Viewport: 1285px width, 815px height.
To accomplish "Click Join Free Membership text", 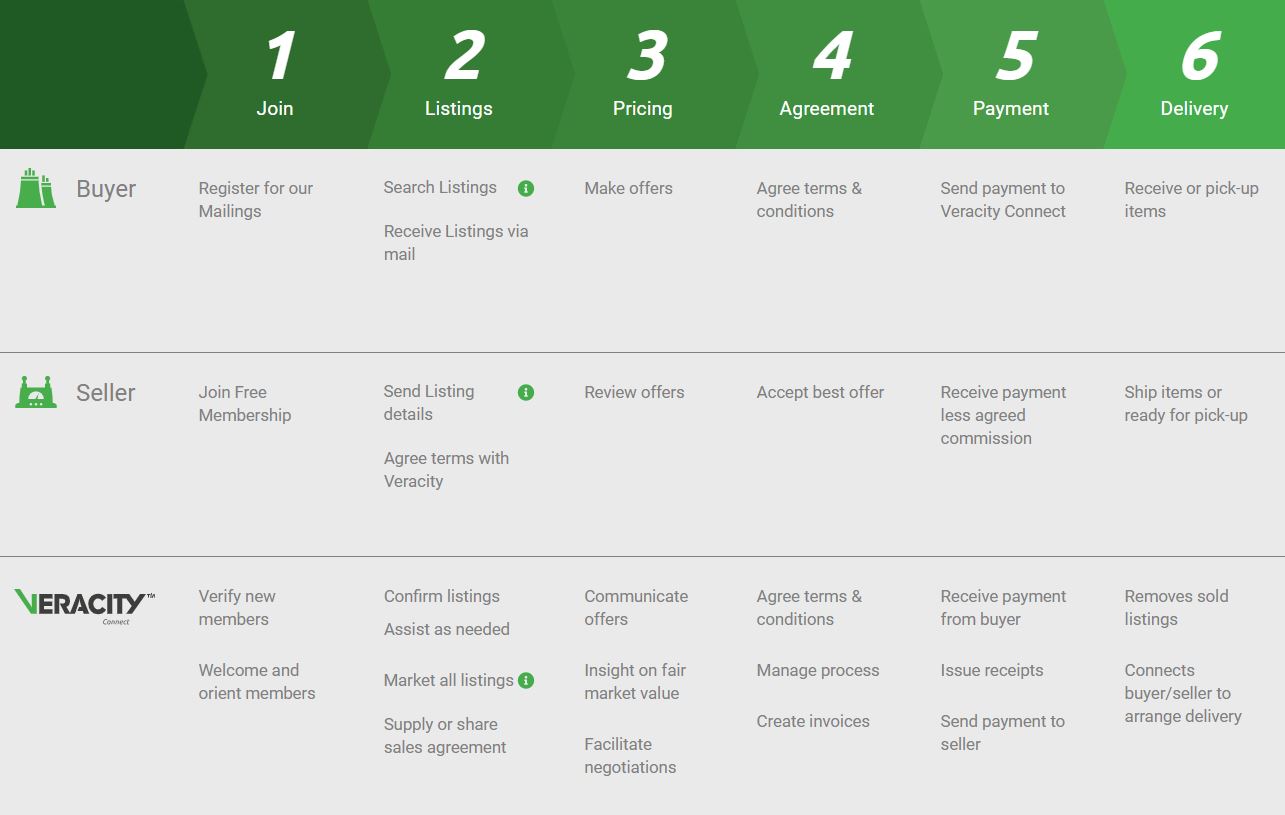I will pyautogui.click(x=244, y=404).
